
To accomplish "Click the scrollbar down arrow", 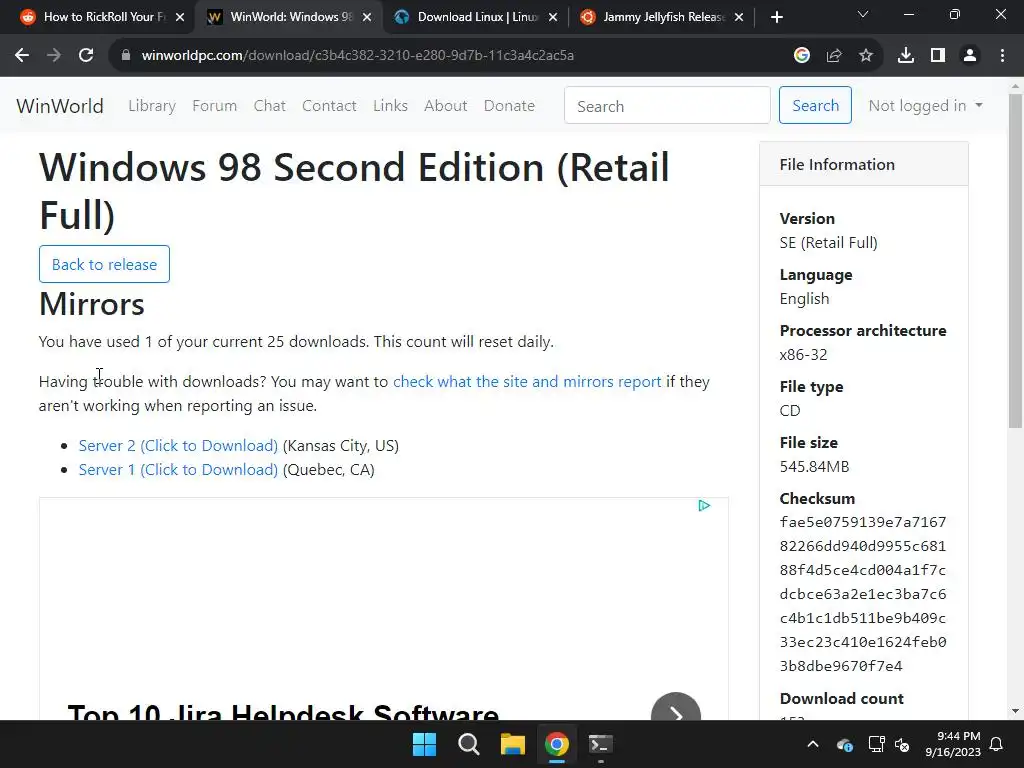I will tap(1016, 711).
